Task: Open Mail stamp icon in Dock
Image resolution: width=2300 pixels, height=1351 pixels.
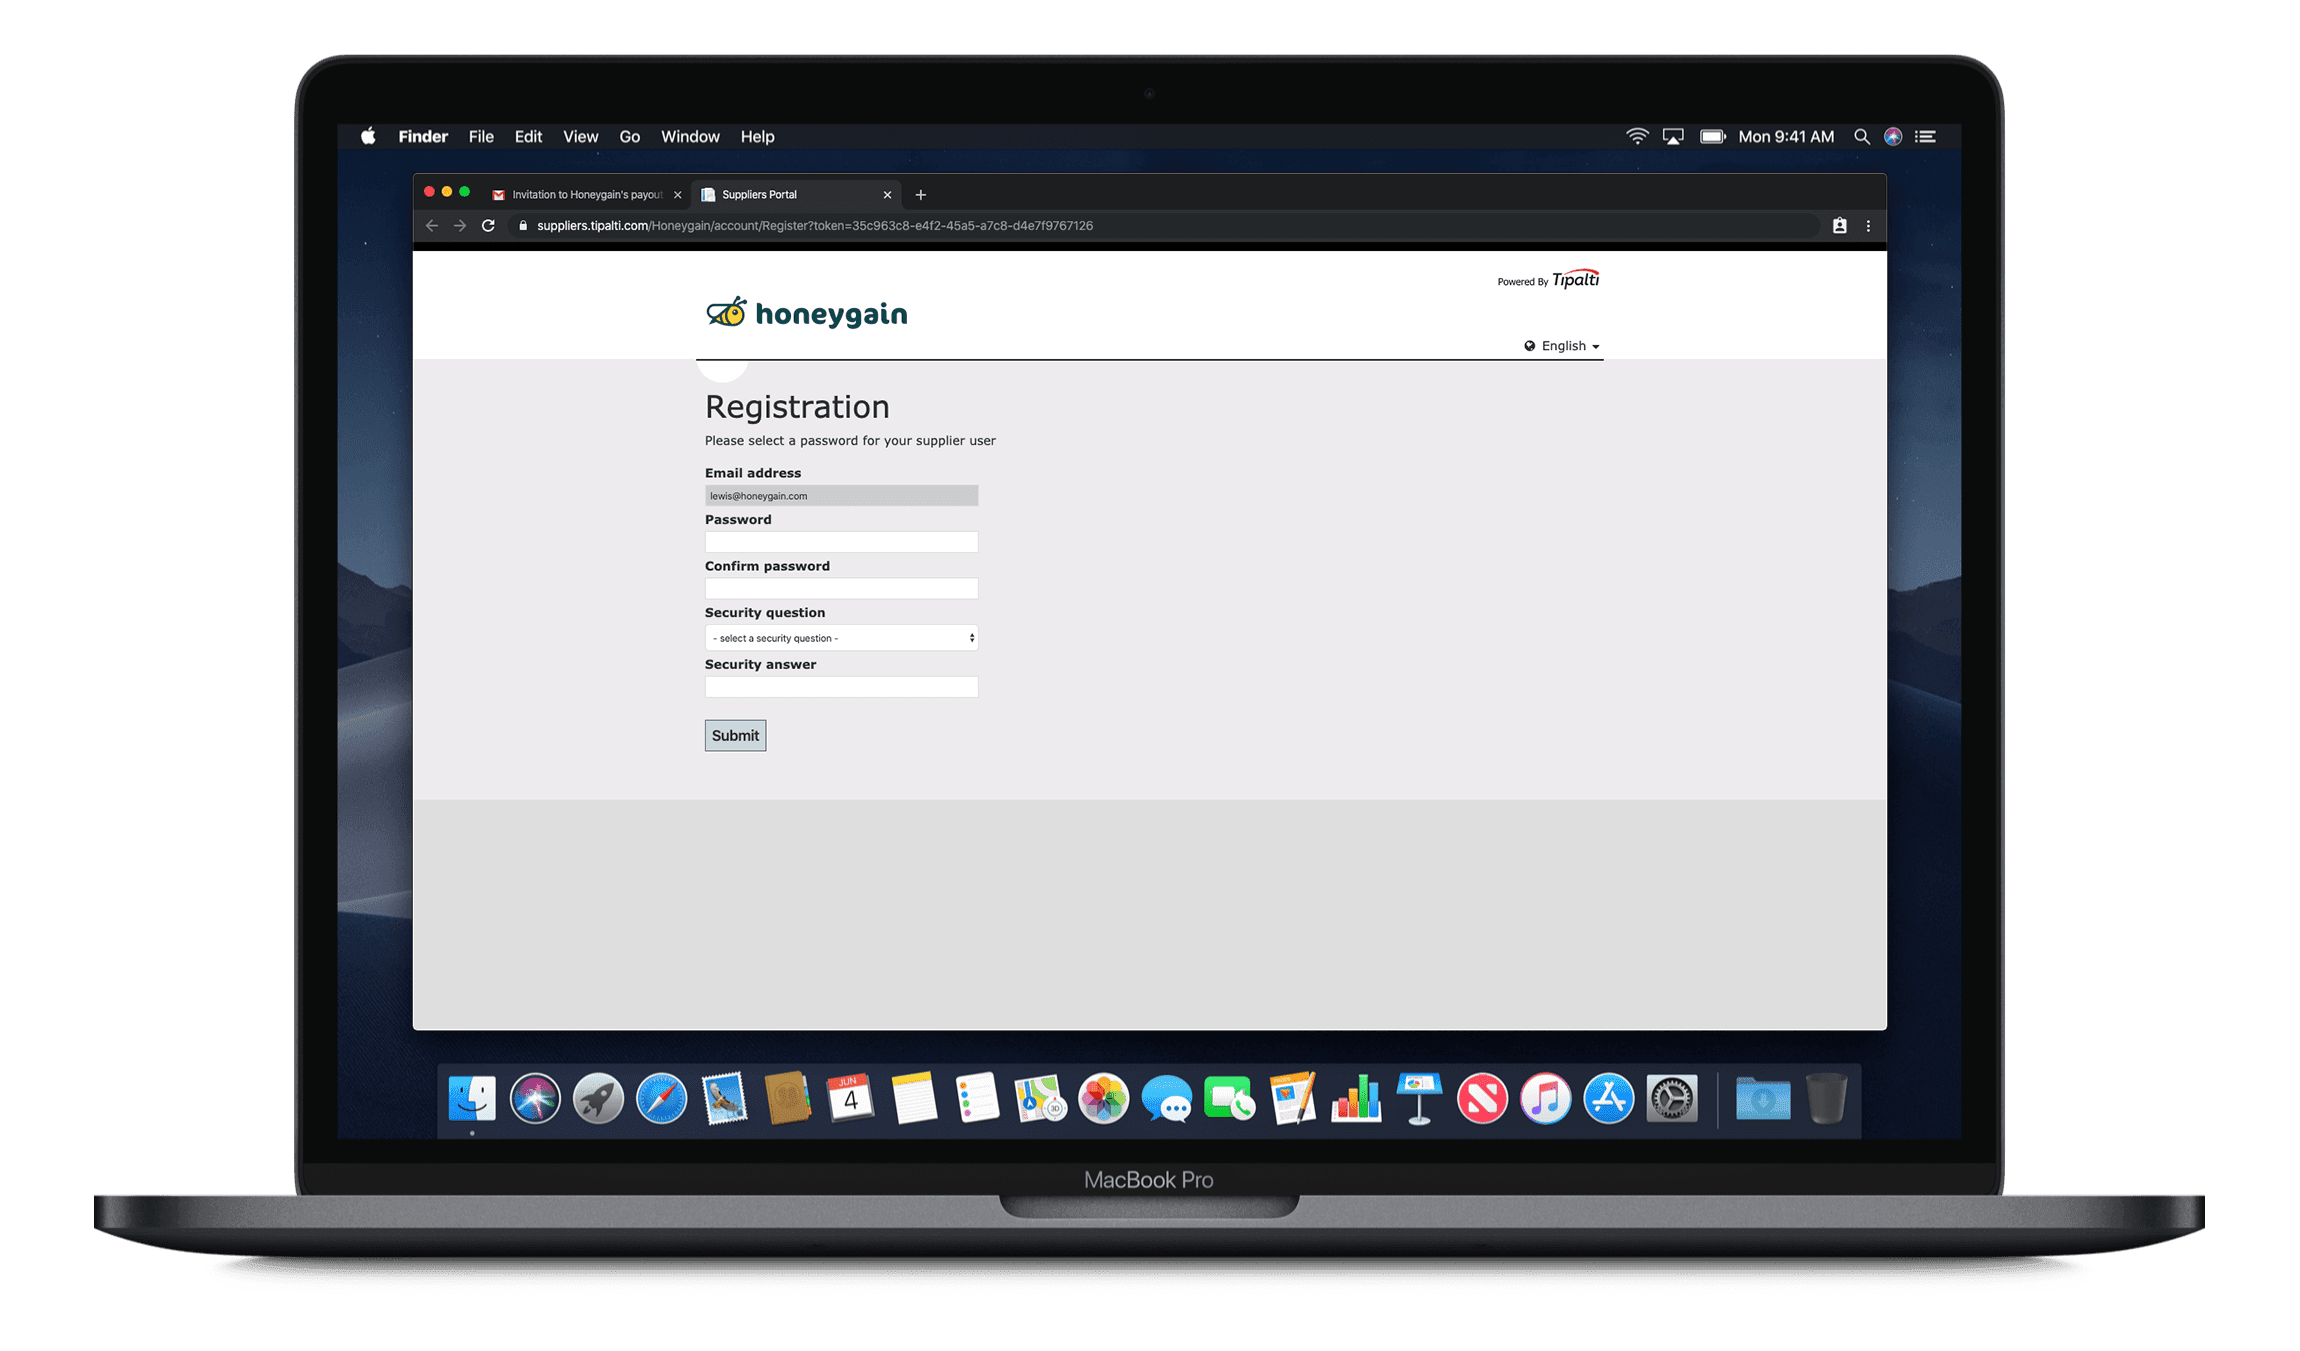Action: [x=724, y=1099]
